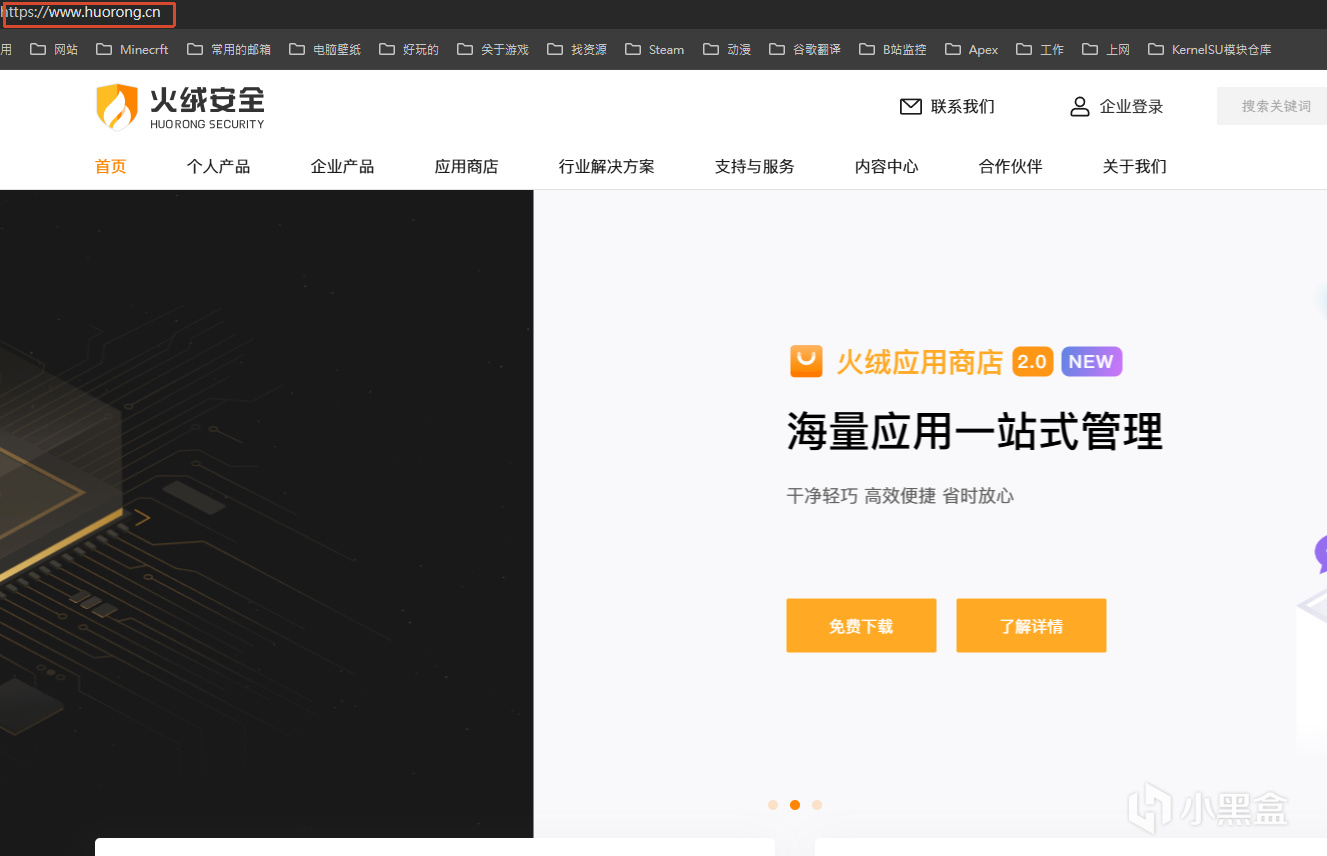This screenshot has width=1327, height=856.
Task: Open the B站监控 bookmark folder
Action: point(893,49)
